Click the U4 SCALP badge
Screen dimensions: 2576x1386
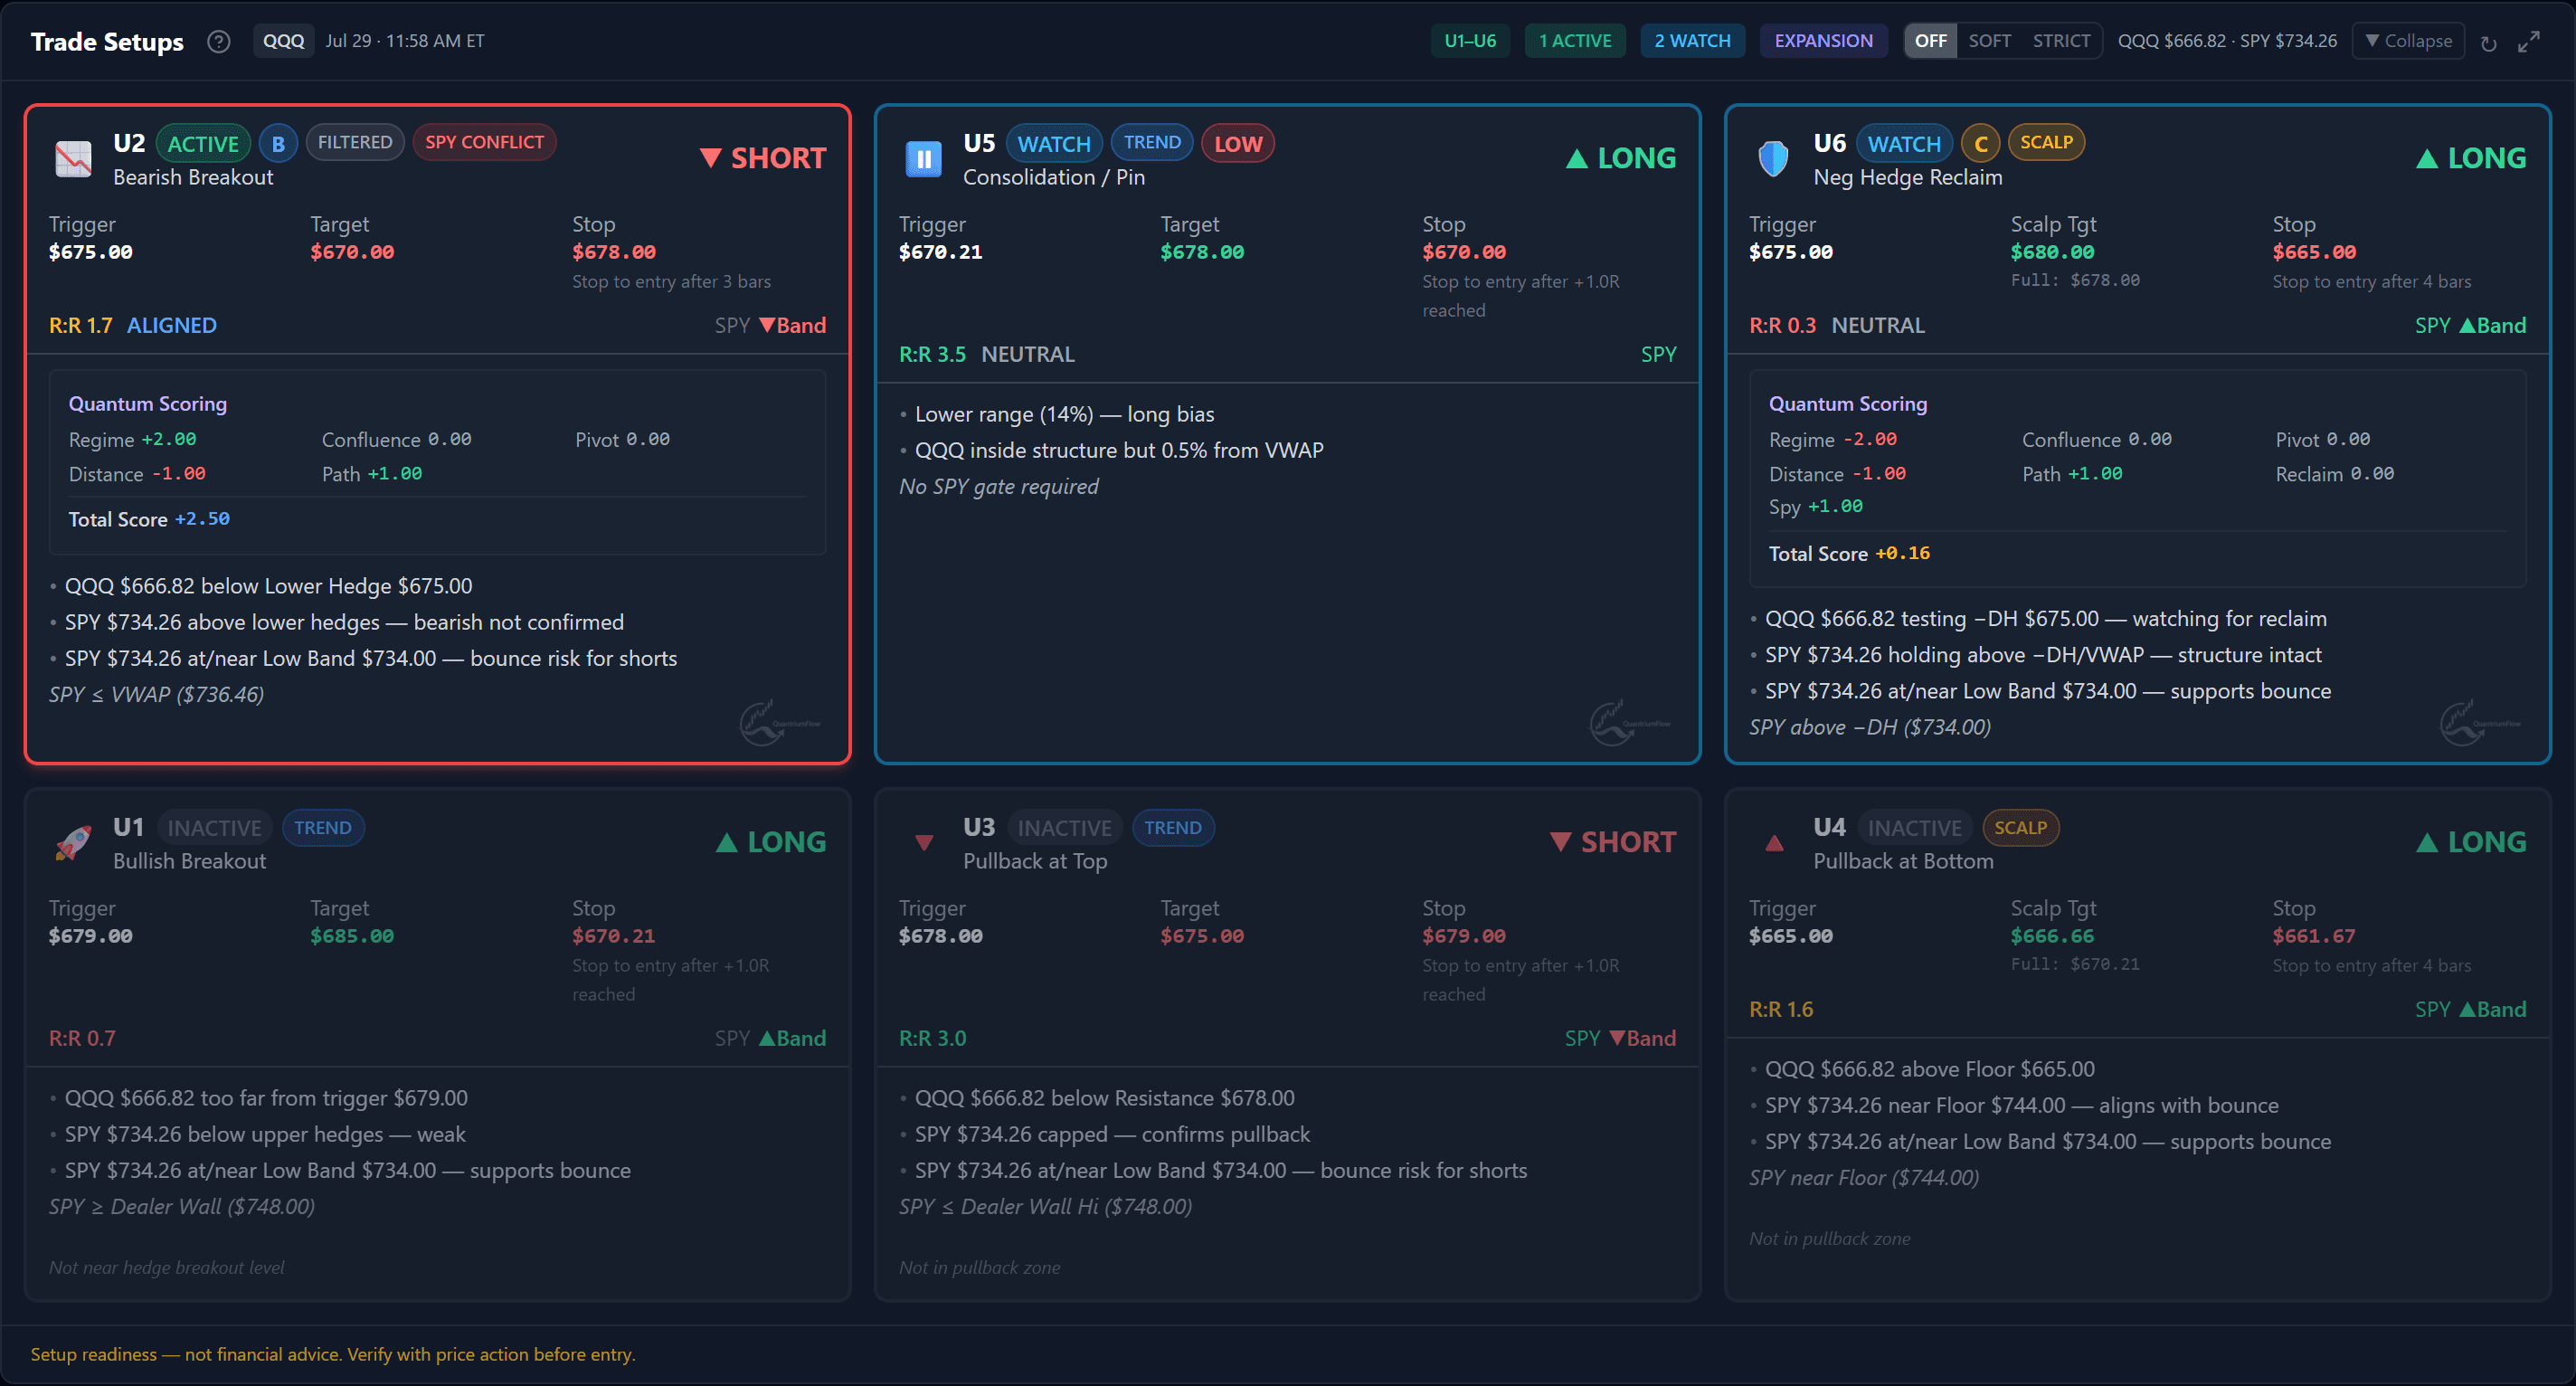point(2020,828)
